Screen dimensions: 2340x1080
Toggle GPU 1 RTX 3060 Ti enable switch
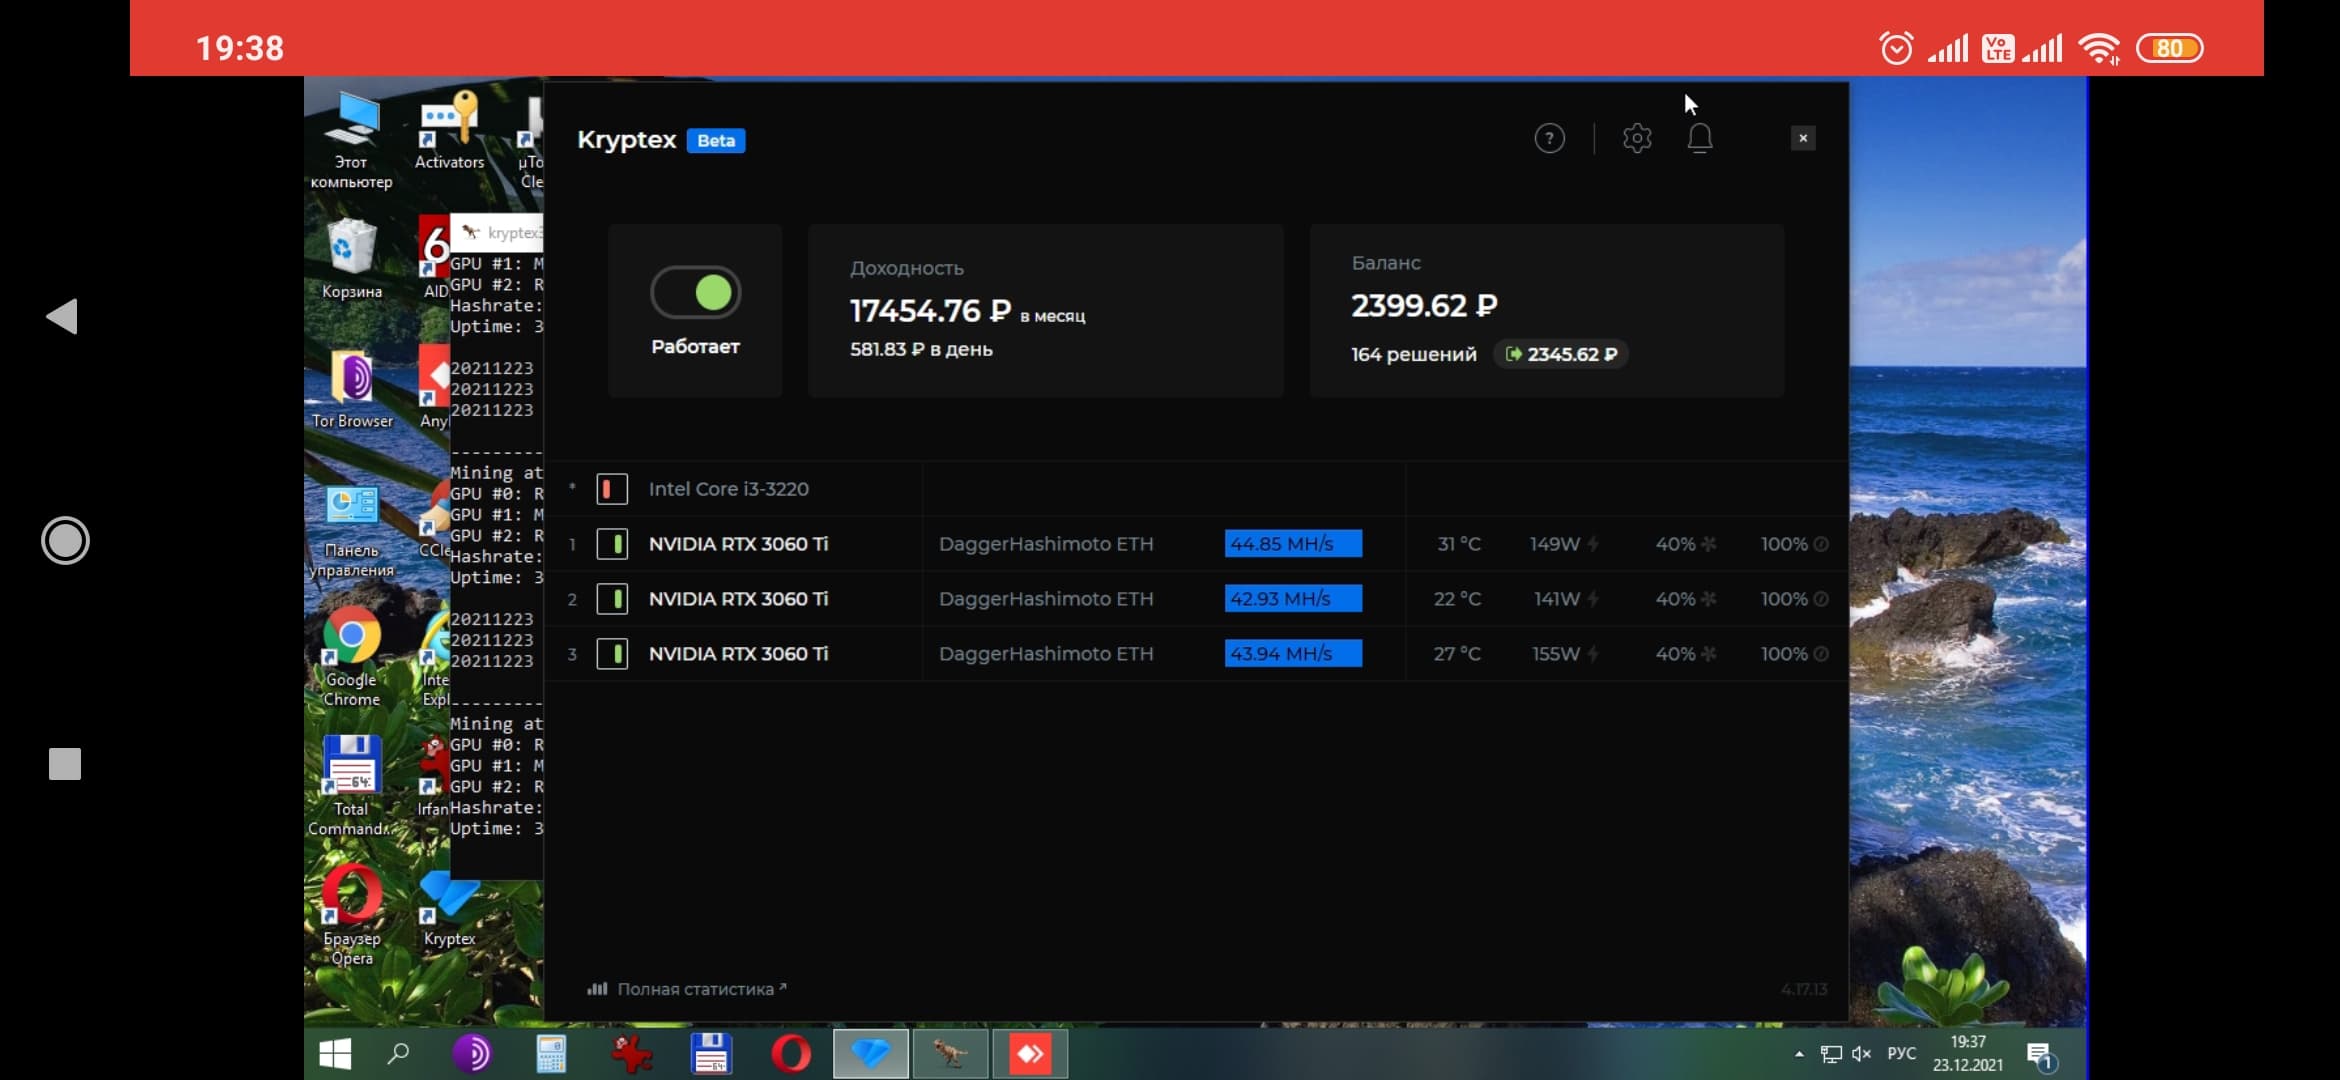(x=612, y=544)
